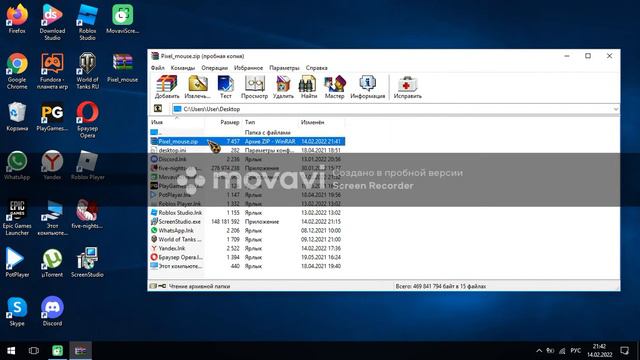Click the Удалить (Delete) toolbar icon

(283, 87)
